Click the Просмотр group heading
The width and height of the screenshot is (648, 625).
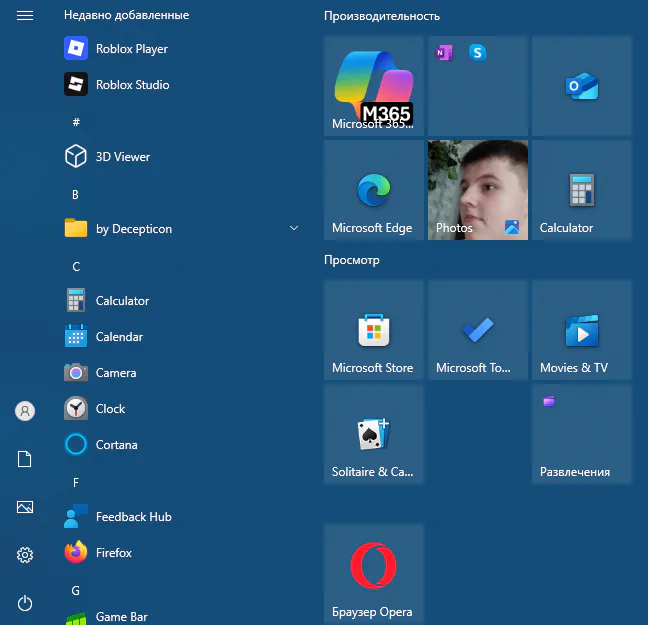352,260
